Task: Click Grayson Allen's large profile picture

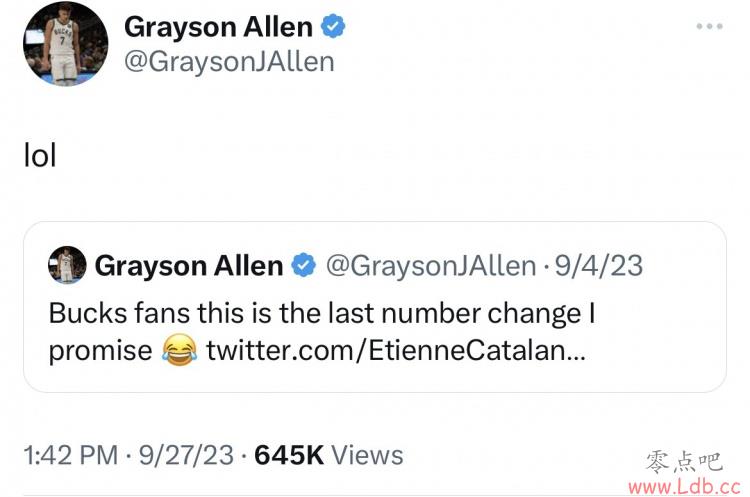Action: [66, 44]
